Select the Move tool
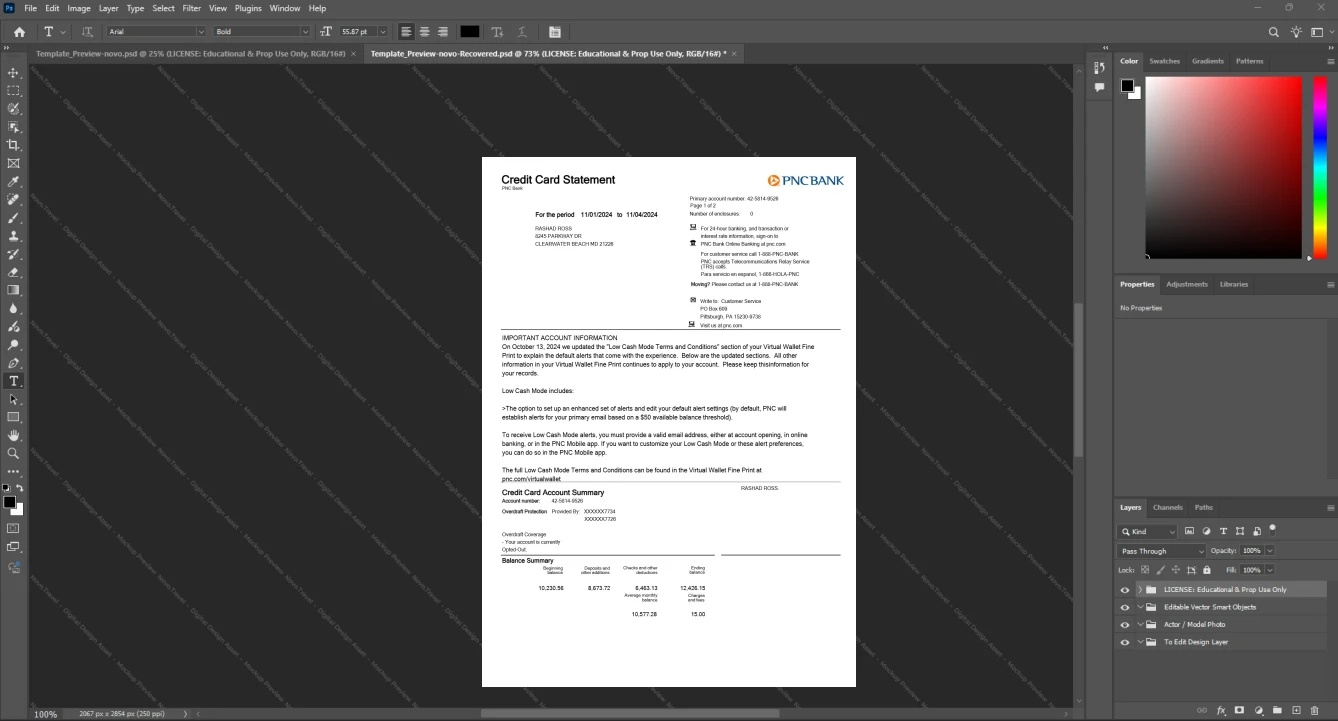The width and height of the screenshot is (1338, 721). click(x=14, y=73)
